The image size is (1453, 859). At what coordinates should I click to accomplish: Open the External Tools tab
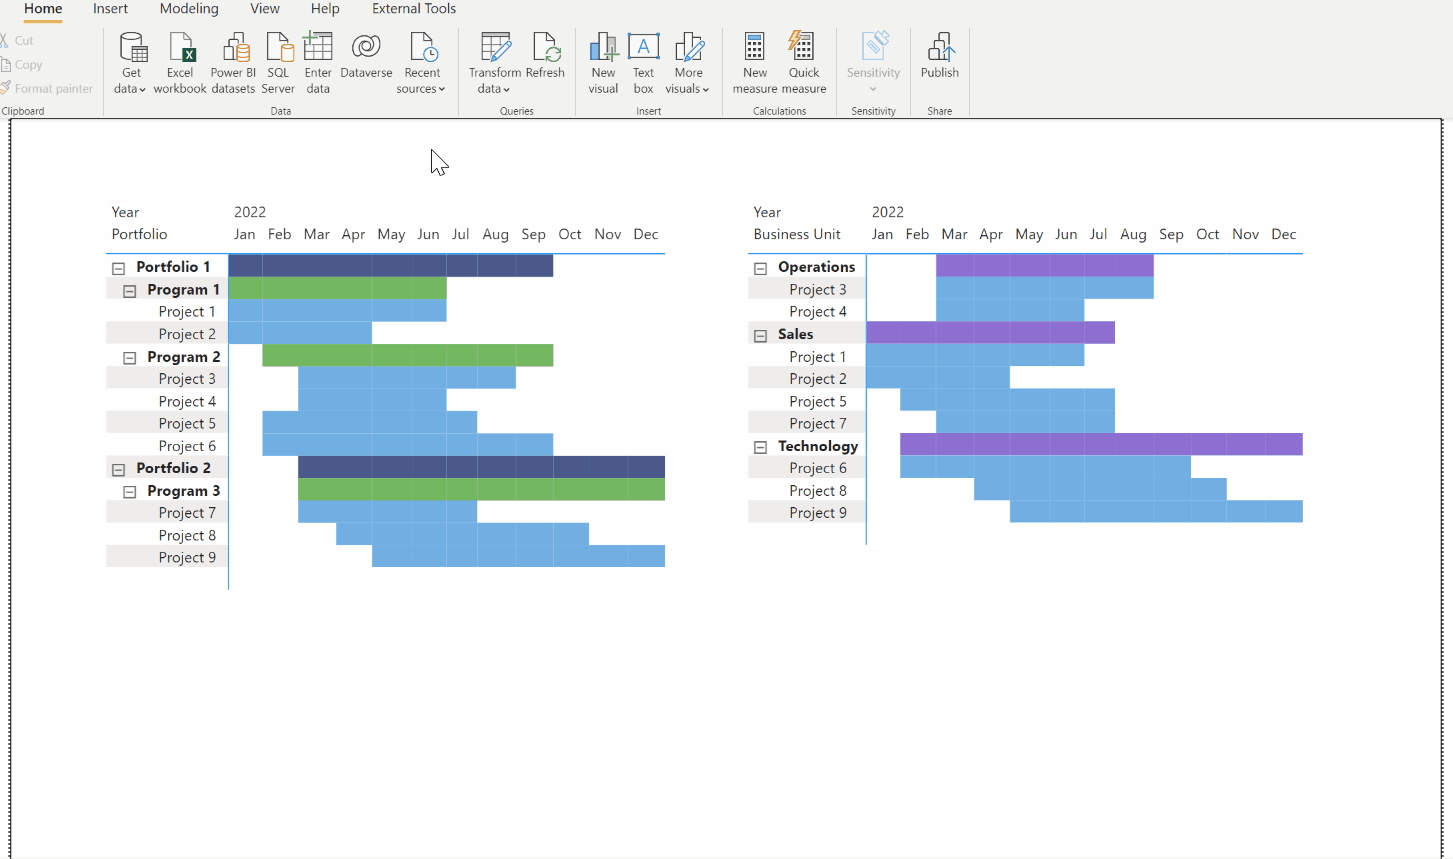413,9
